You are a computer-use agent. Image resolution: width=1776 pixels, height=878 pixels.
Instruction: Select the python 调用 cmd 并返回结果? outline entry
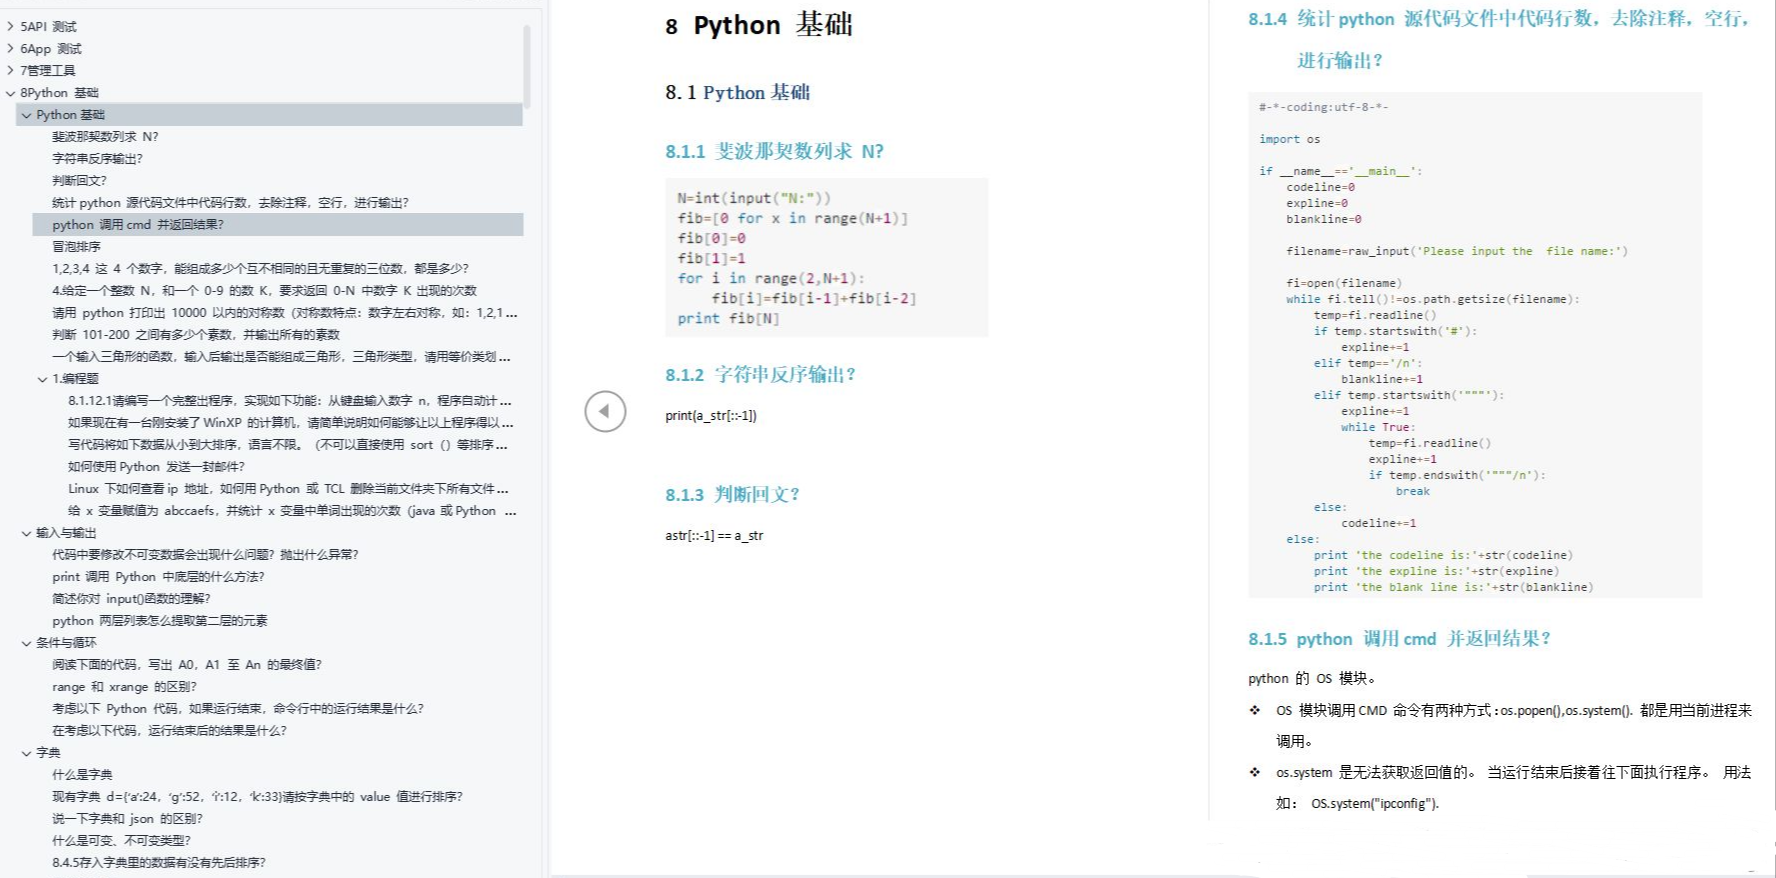[x=277, y=225]
